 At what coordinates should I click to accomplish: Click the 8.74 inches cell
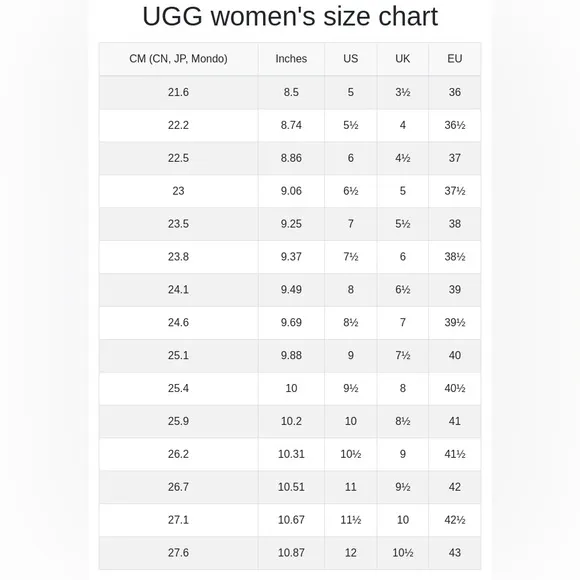pyautogui.click(x=291, y=125)
